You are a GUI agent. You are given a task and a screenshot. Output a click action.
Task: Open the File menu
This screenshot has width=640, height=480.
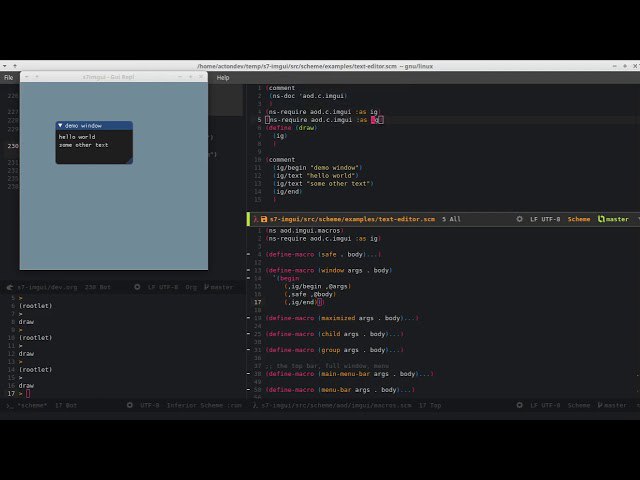click(x=9, y=78)
